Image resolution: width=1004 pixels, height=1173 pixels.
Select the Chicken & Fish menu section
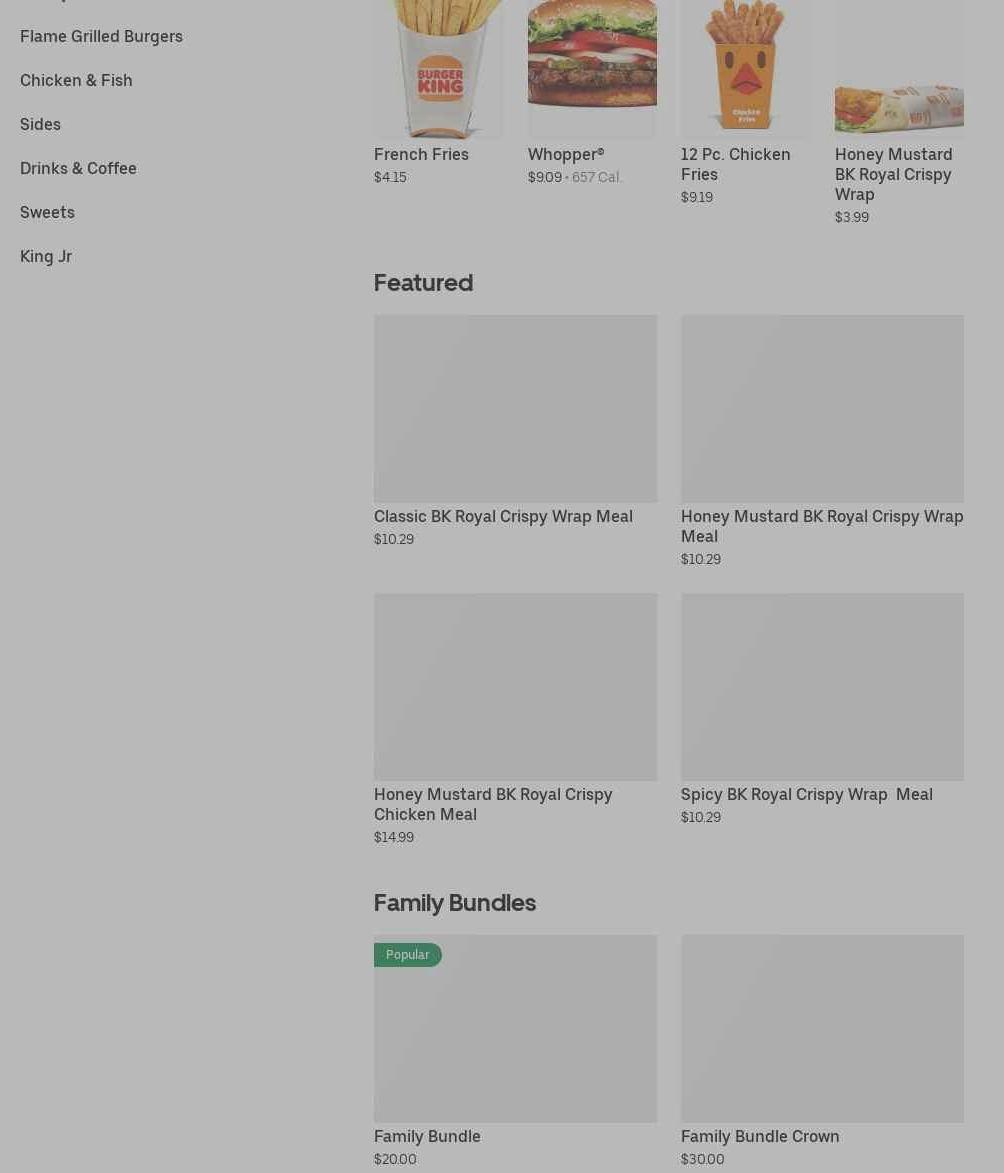point(76,80)
